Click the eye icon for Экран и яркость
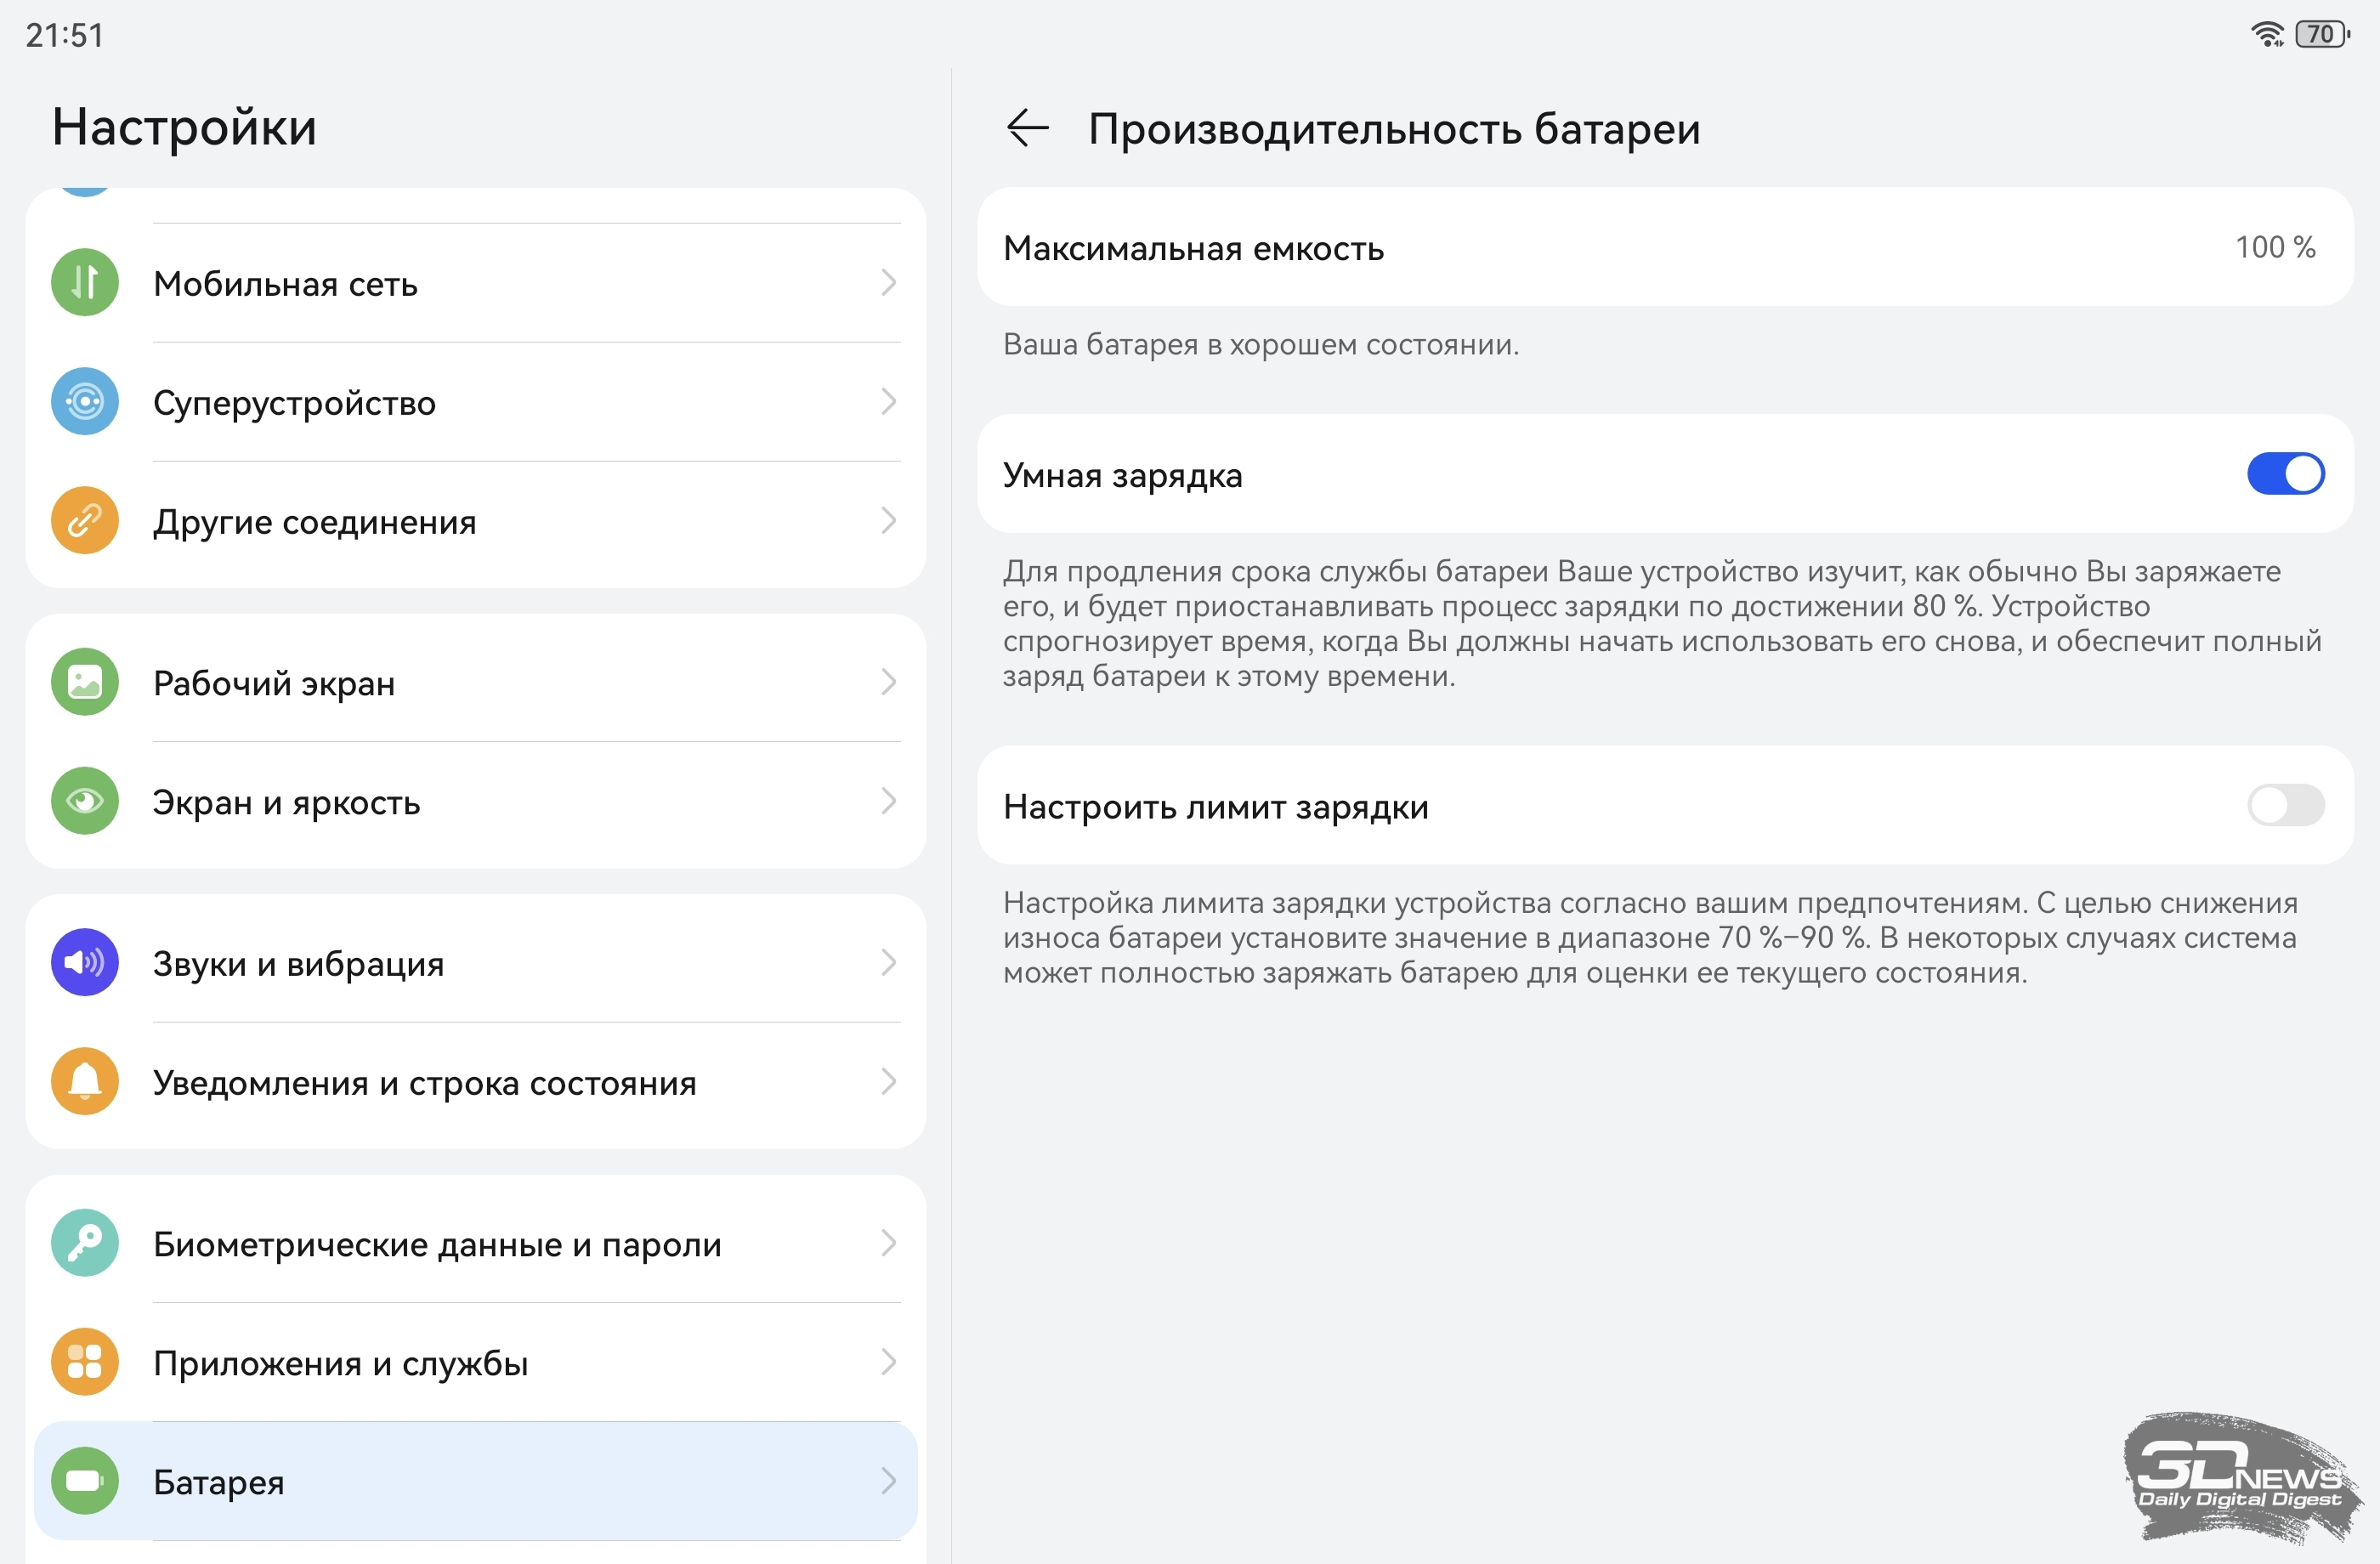 tap(85, 801)
